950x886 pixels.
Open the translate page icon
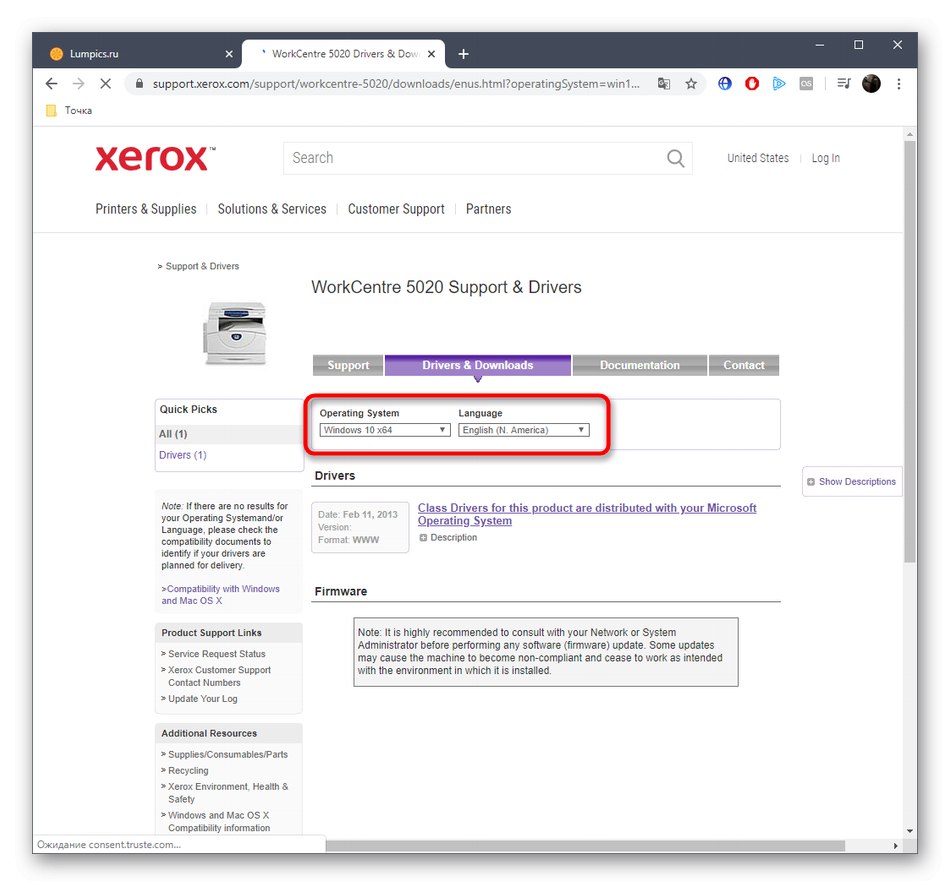664,84
